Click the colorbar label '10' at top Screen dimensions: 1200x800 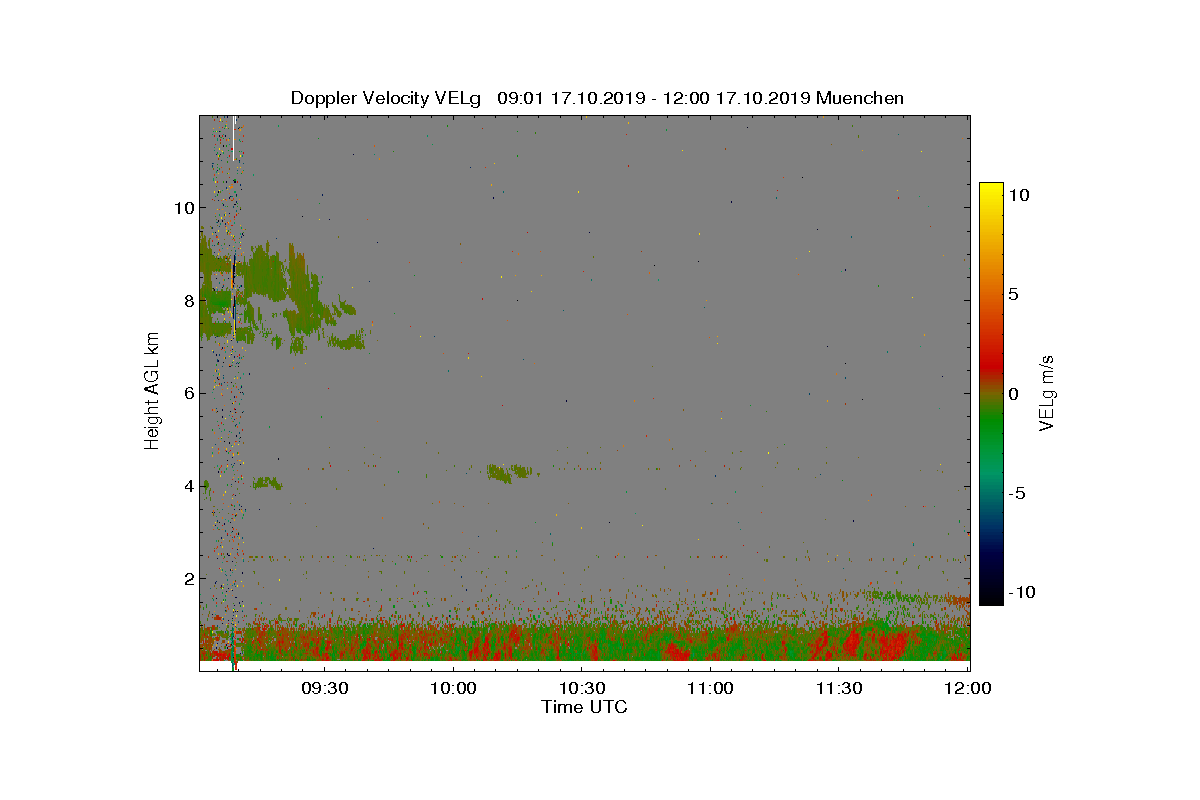click(1020, 196)
